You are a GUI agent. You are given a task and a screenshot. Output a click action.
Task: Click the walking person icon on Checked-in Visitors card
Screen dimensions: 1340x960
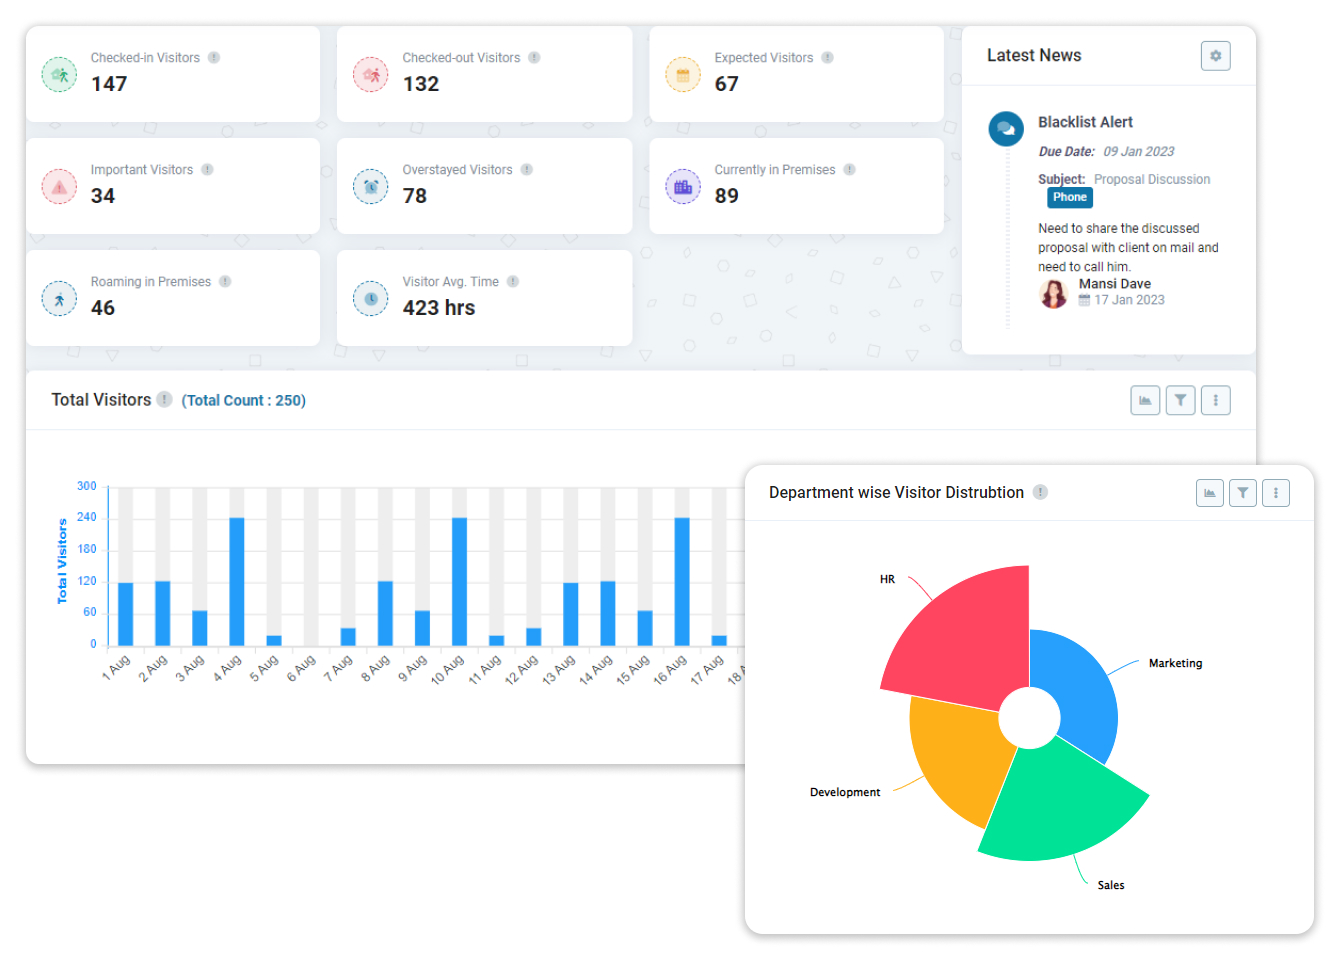click(x=59, y=74)
